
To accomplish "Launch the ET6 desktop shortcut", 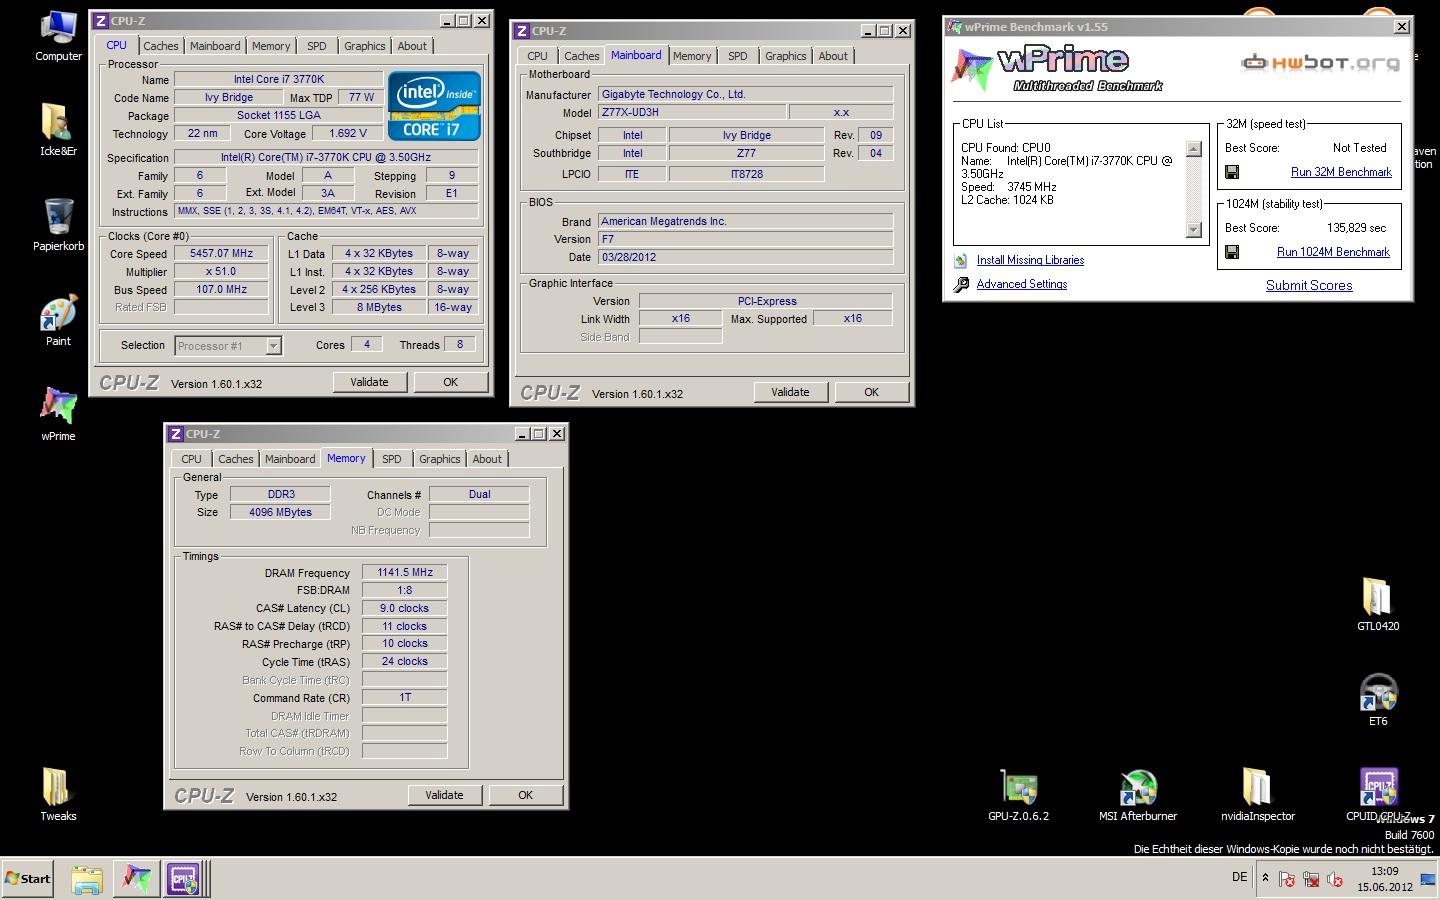I will point(1378,700).
